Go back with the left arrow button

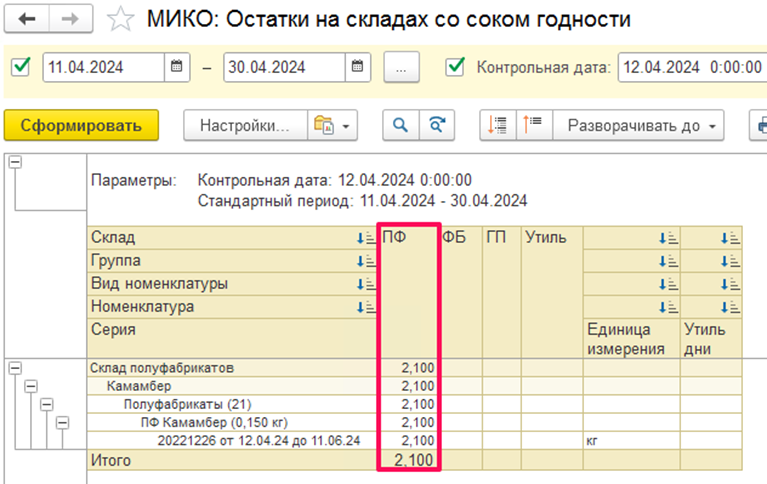(26, 19)
